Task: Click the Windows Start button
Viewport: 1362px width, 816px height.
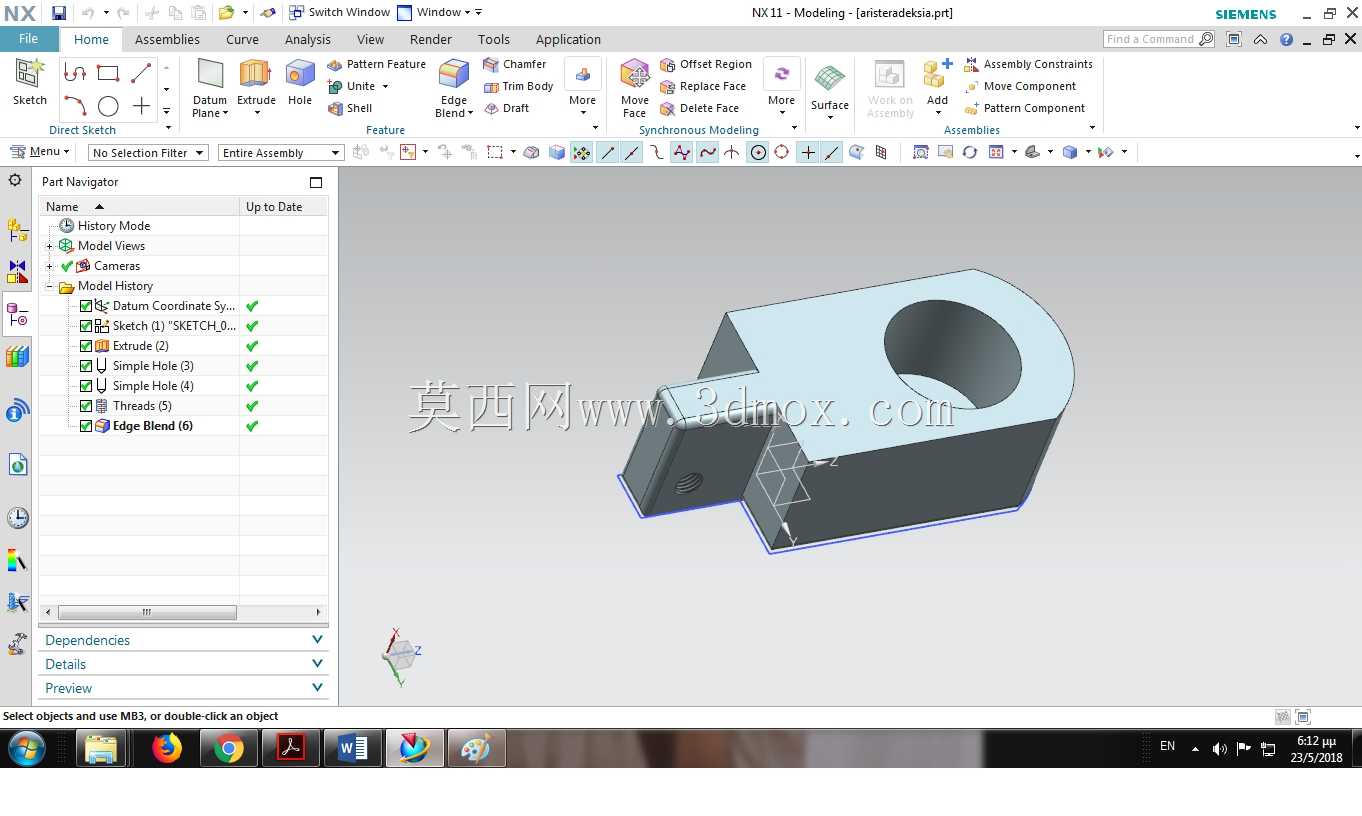Action: pyautogui.click(x=26, y=748)
